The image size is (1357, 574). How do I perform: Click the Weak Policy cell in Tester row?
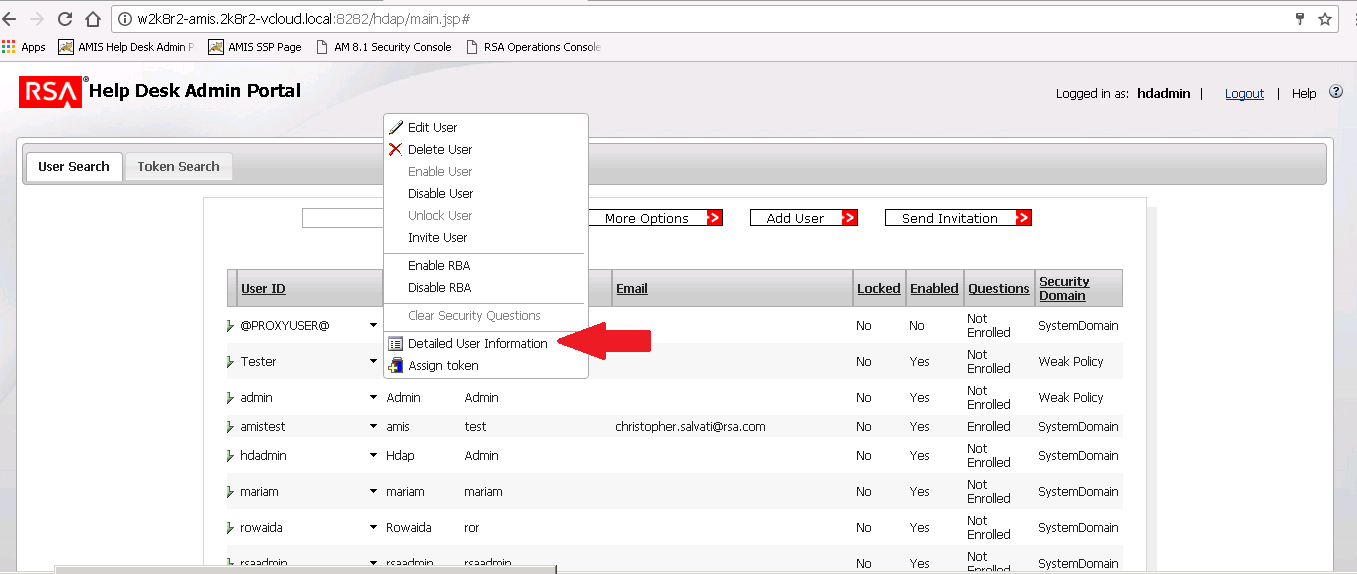pyautogui.click(x=1071, y=361)
